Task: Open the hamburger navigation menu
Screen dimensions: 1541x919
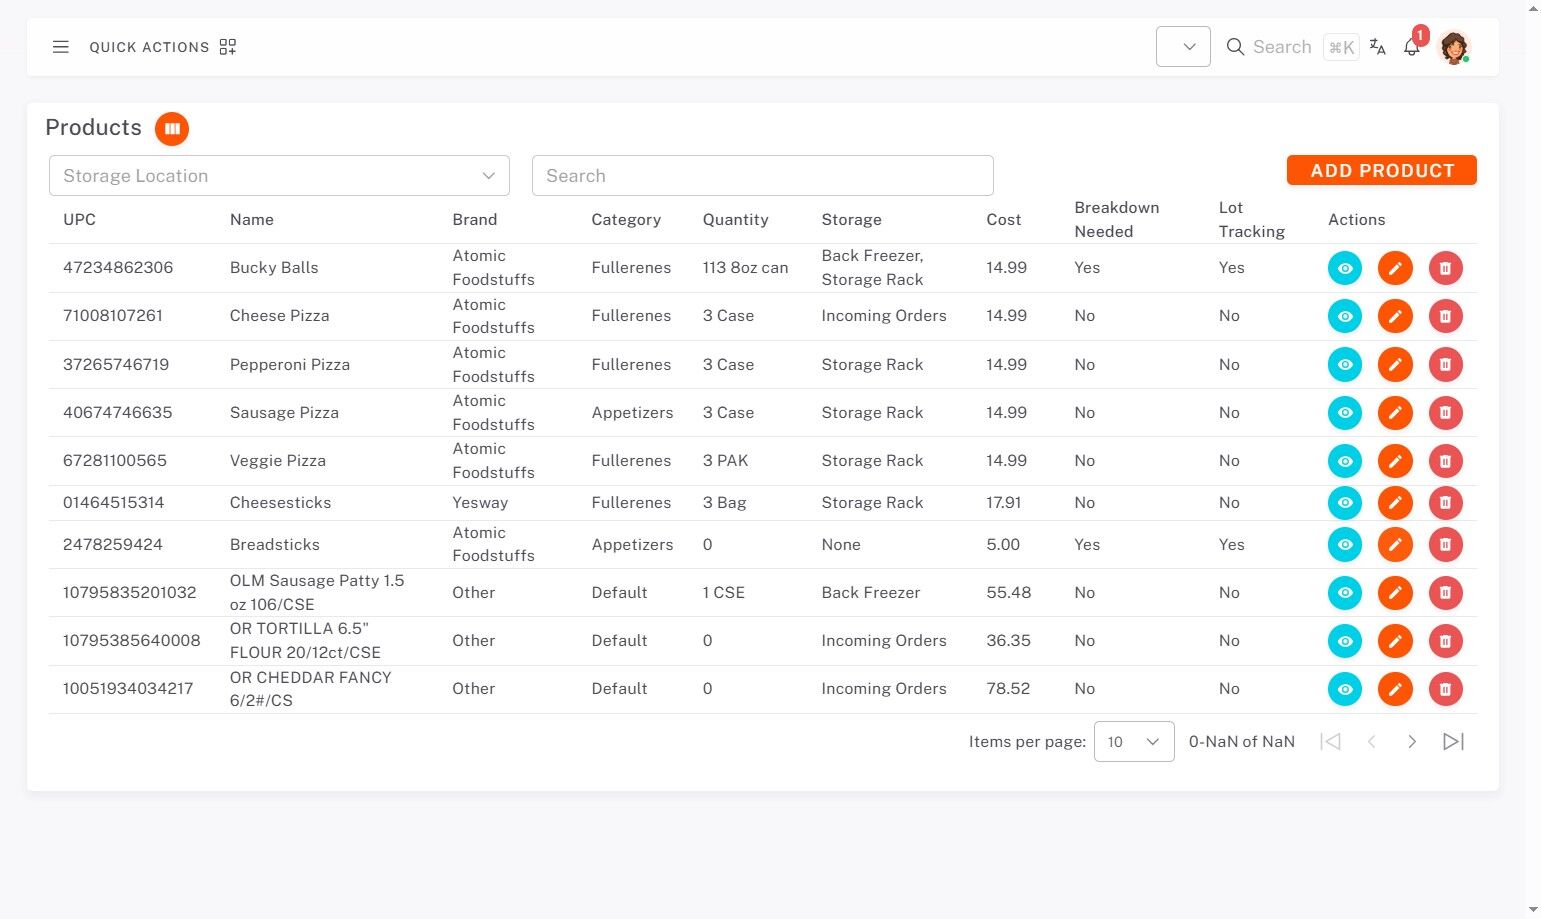Action: pos(61,47)
